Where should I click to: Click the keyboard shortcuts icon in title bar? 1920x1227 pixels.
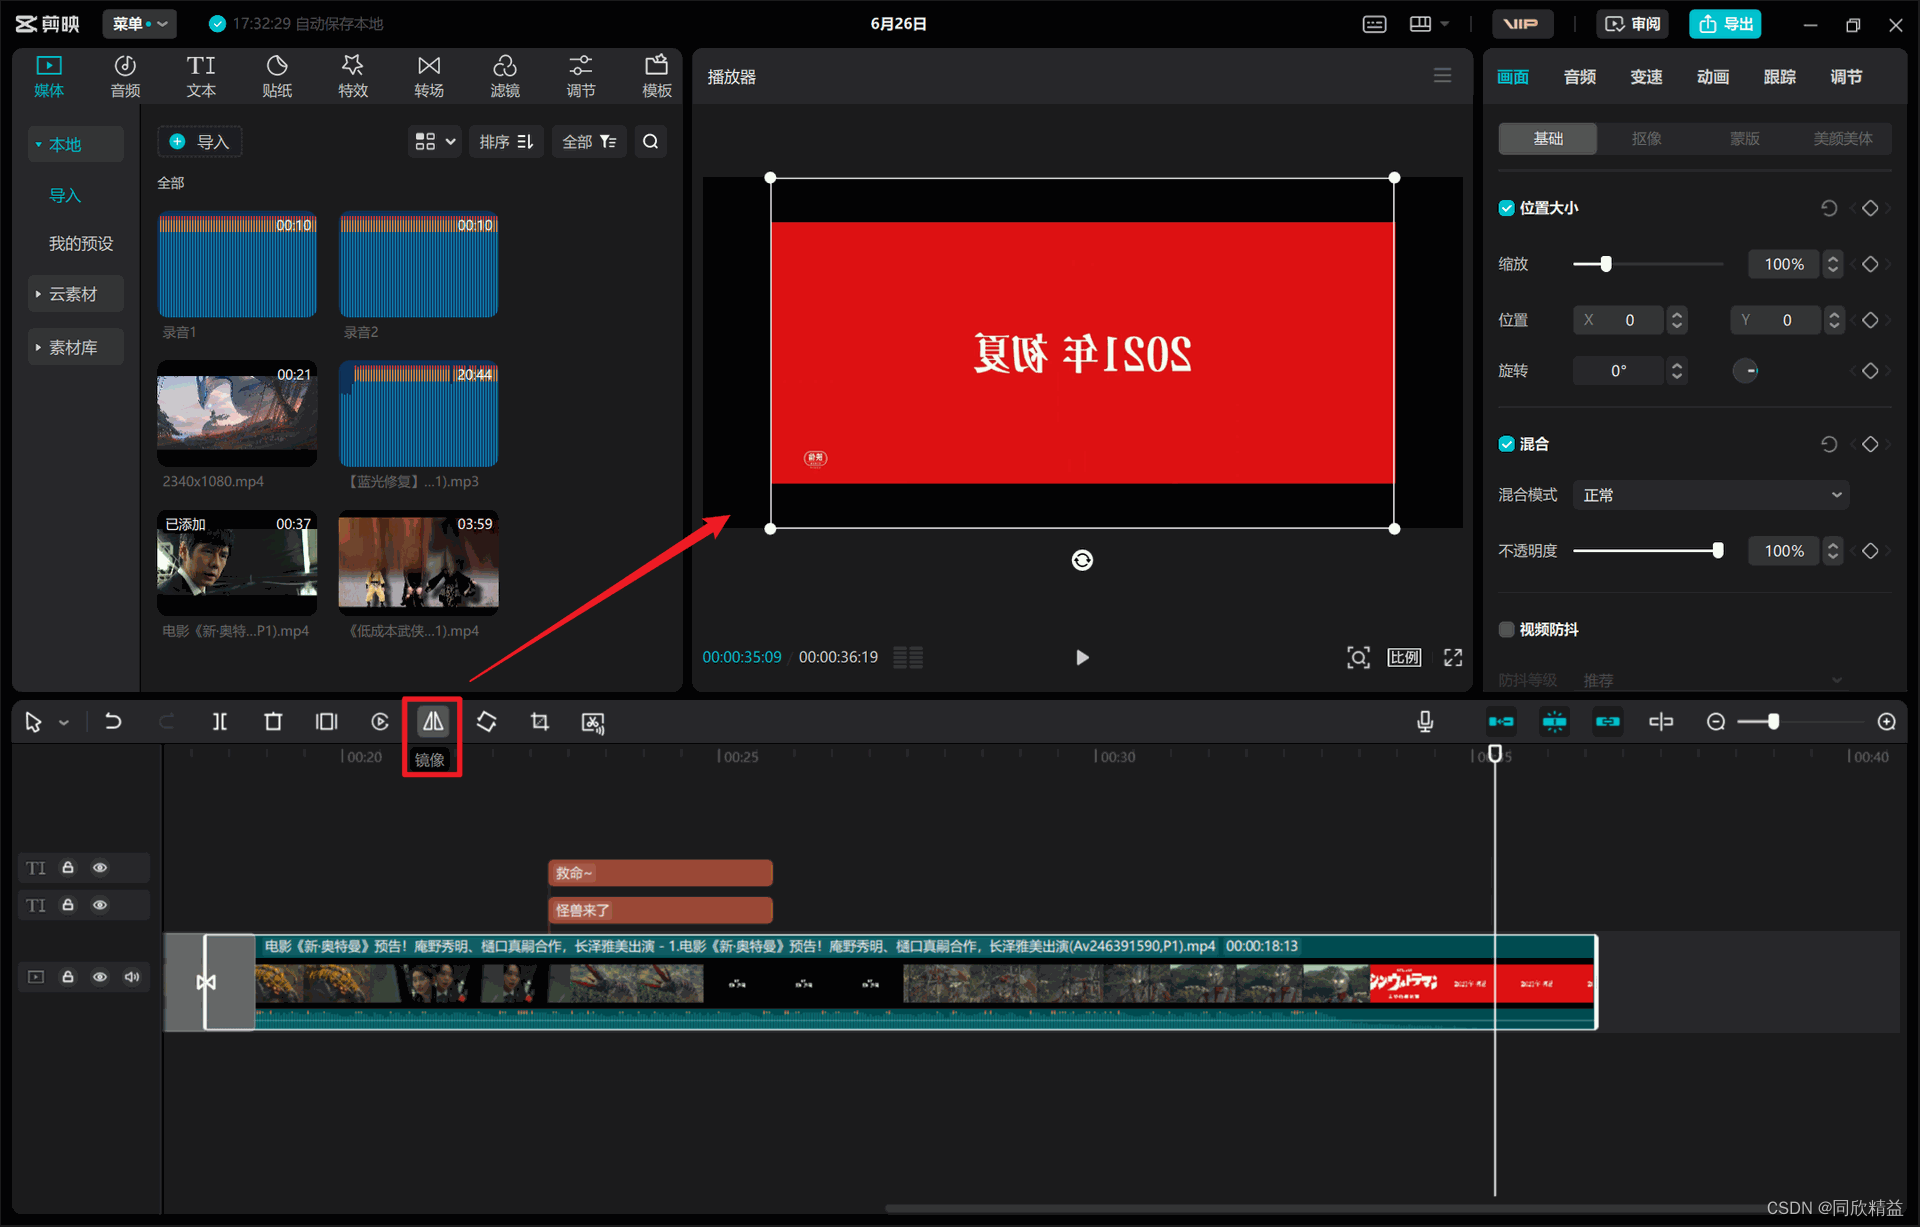tap(1375, 24)
